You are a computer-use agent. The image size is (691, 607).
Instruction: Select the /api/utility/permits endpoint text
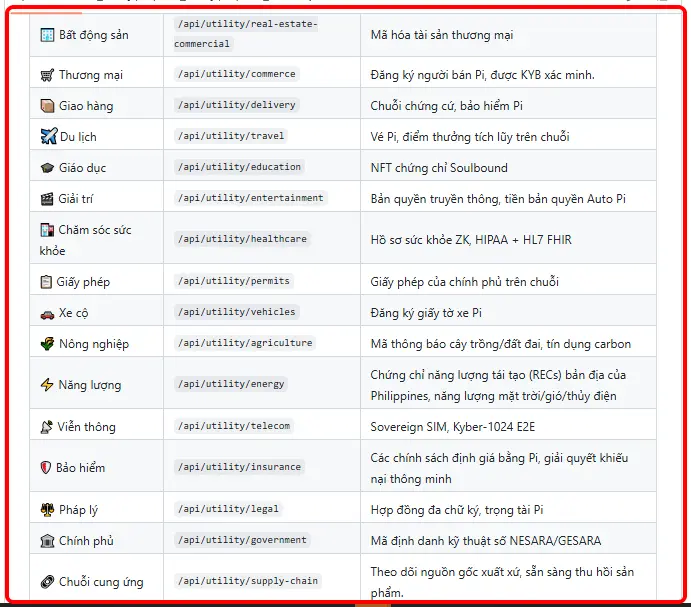tap(234, 281)
